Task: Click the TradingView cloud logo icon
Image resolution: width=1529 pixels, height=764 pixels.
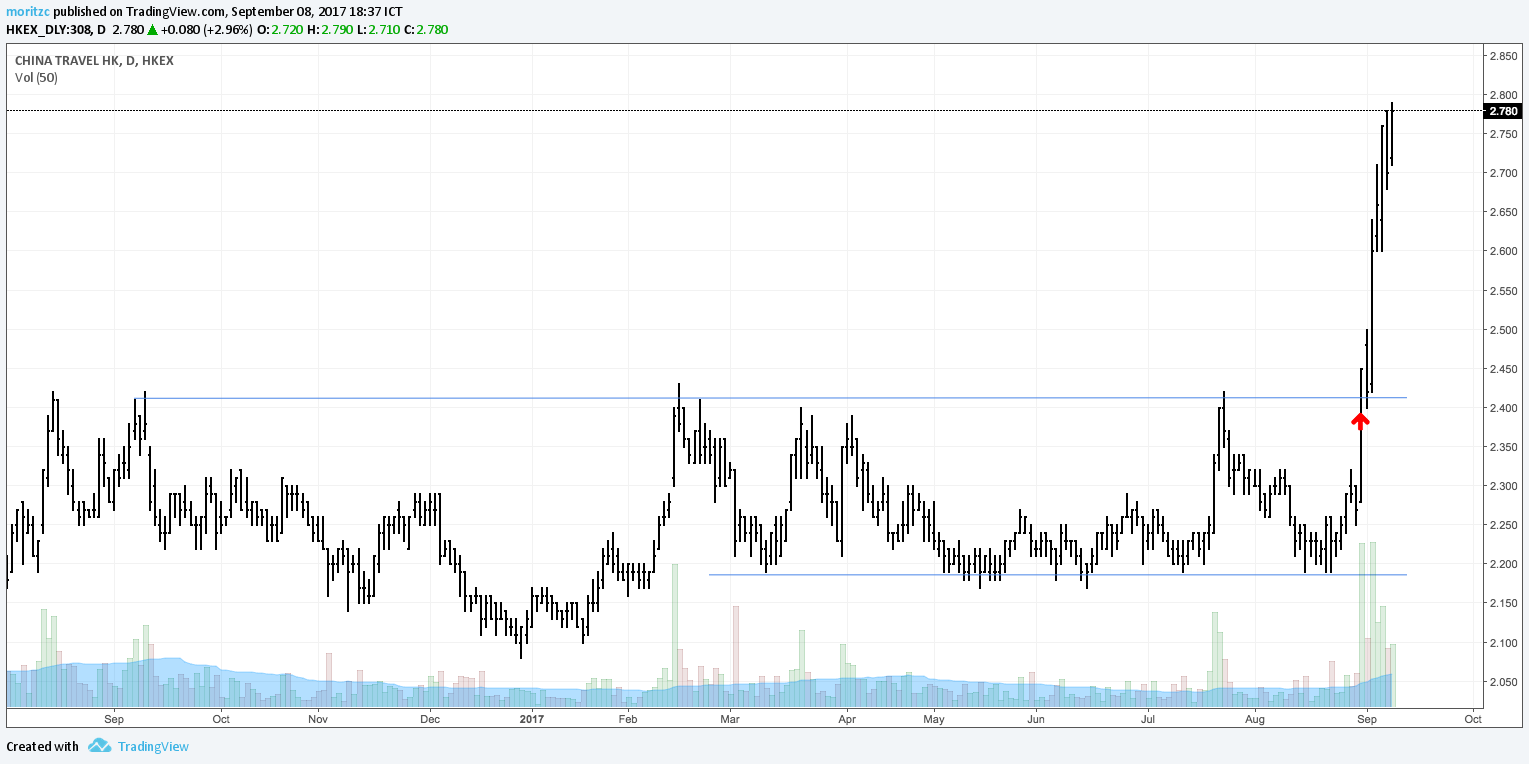Action: 99,746
